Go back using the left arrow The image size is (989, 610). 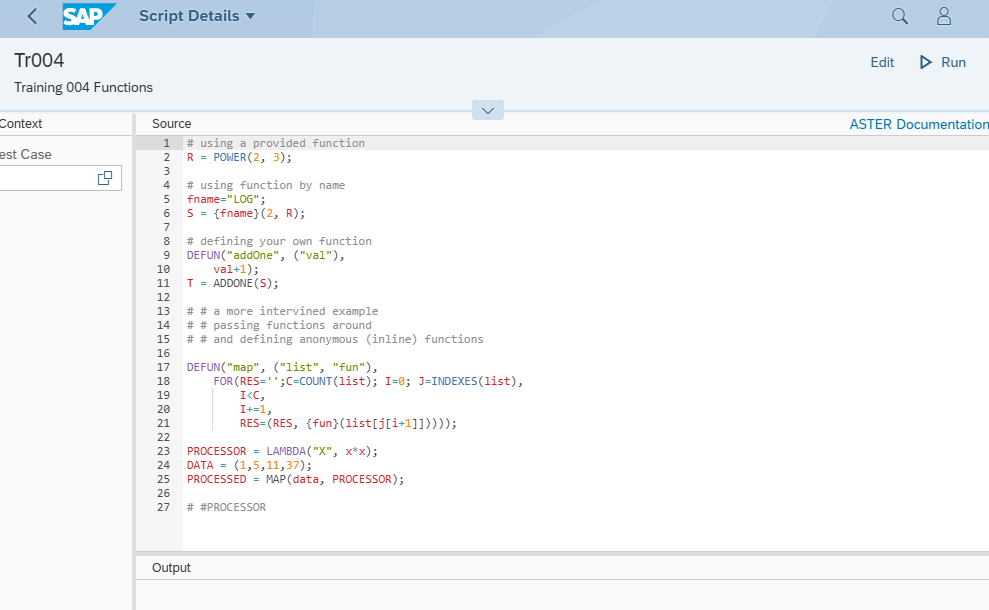32,16
